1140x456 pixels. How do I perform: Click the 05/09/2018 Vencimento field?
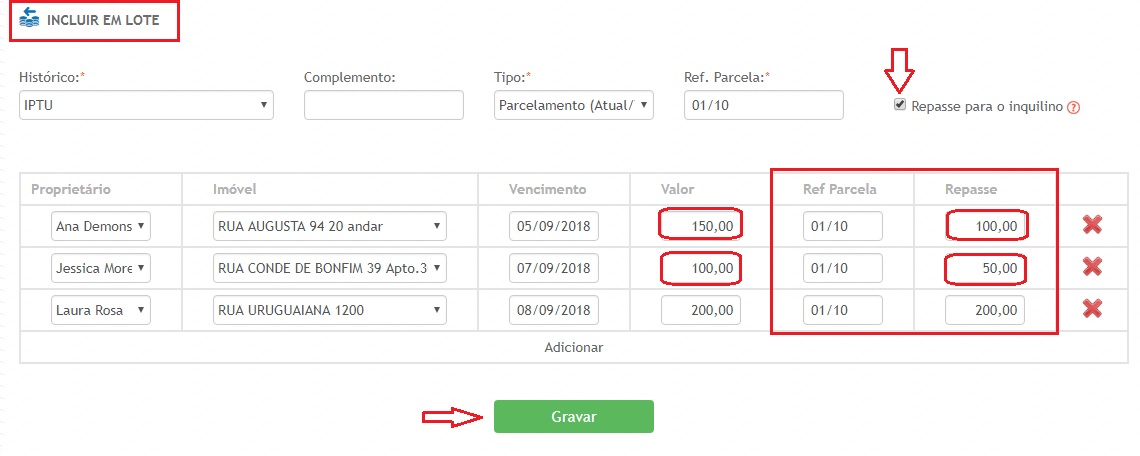pyautogui.click(x=553, y=226)
